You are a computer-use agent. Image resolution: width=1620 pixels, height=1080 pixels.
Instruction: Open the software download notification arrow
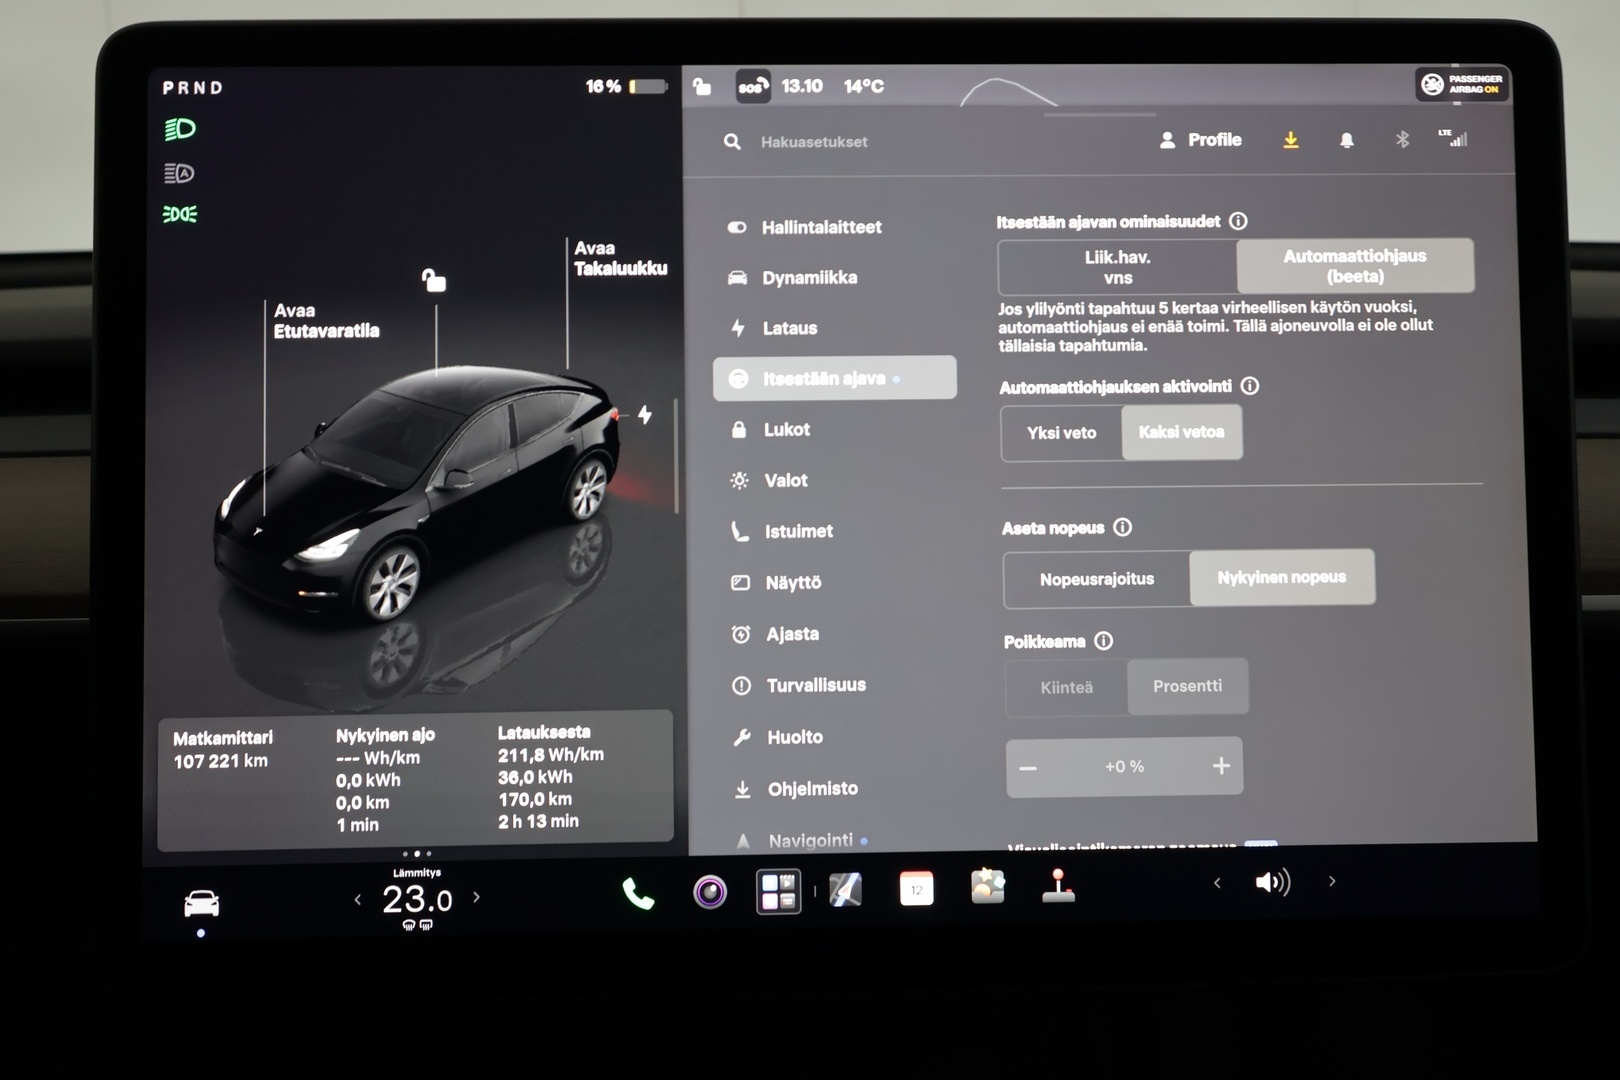tap(1291, 140)
